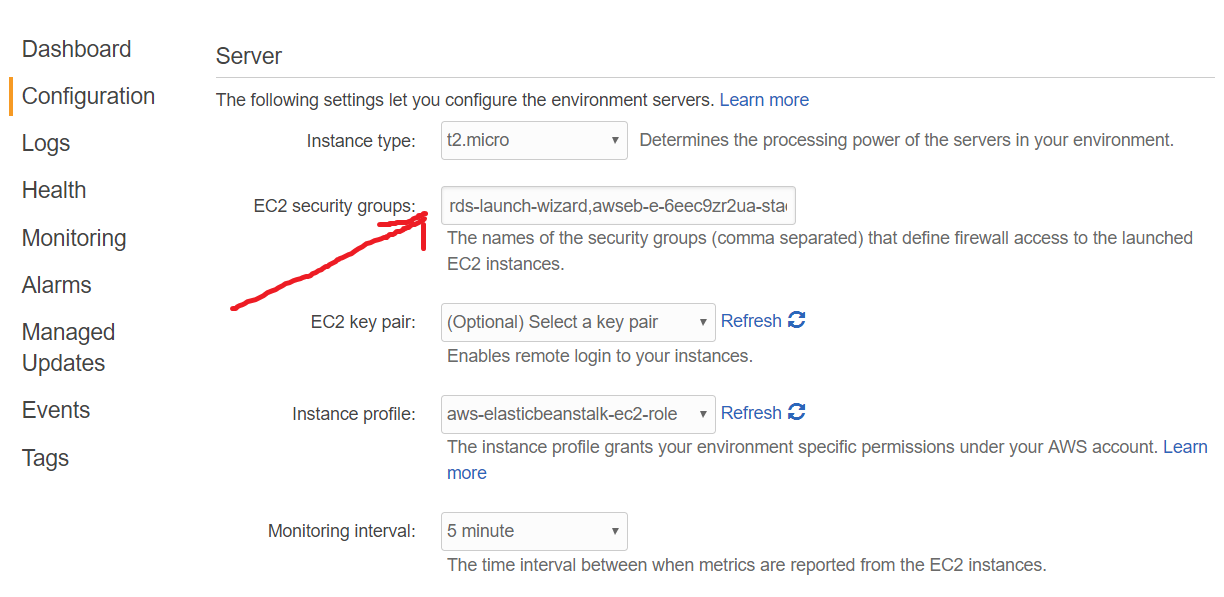Navigate to Monitoring in the sidebar

pos(74,238)
